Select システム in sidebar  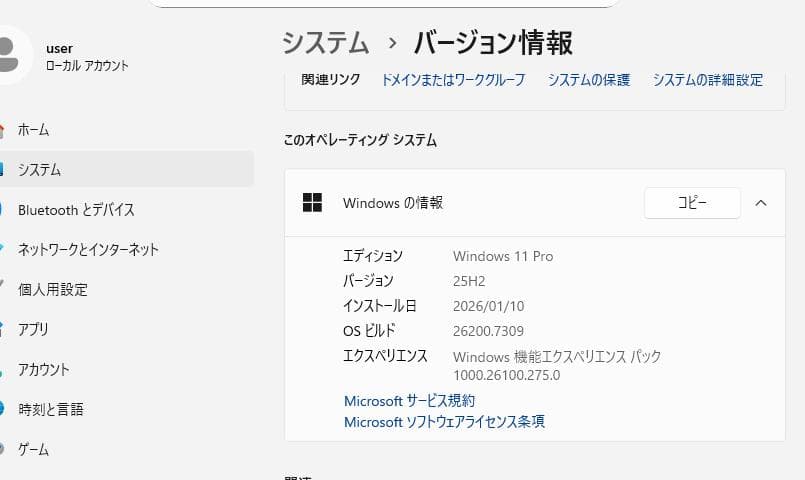(126, 169)
